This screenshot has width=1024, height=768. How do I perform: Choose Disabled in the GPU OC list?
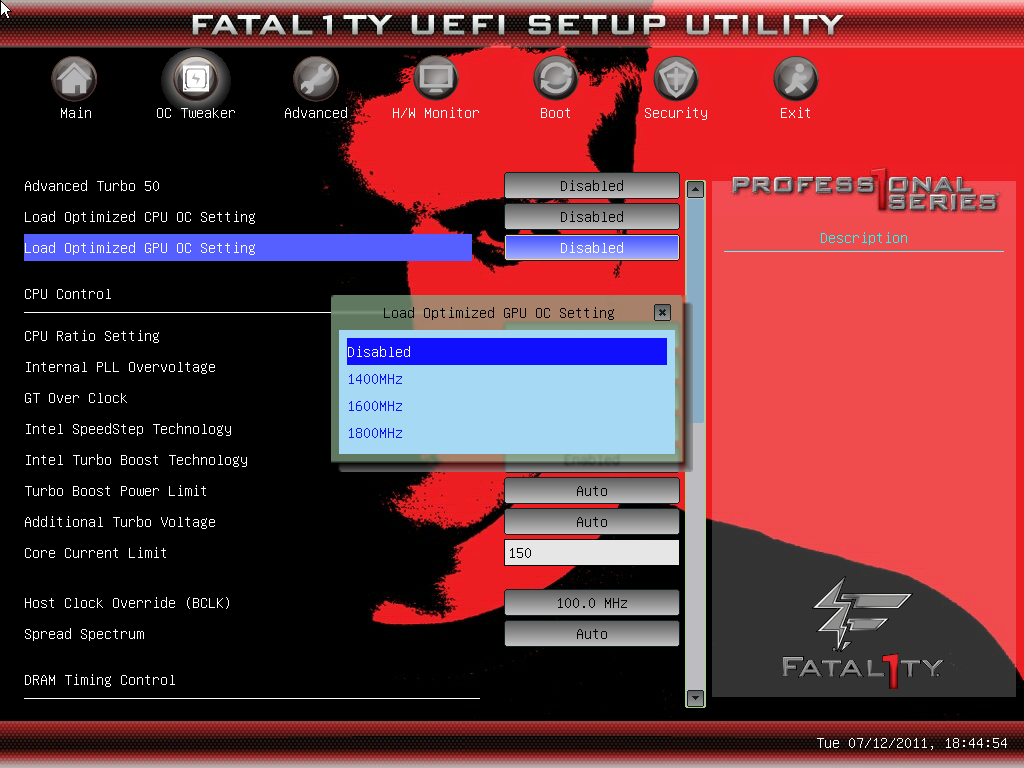click(x=506, y=352)
